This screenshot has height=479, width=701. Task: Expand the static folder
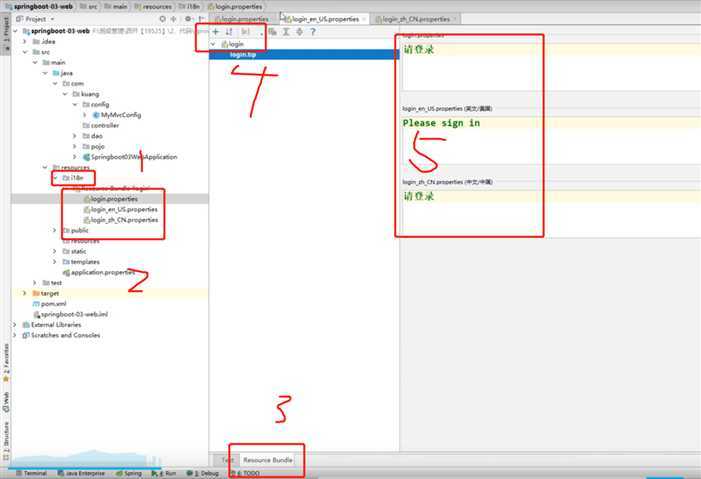(x=55, y=251)
